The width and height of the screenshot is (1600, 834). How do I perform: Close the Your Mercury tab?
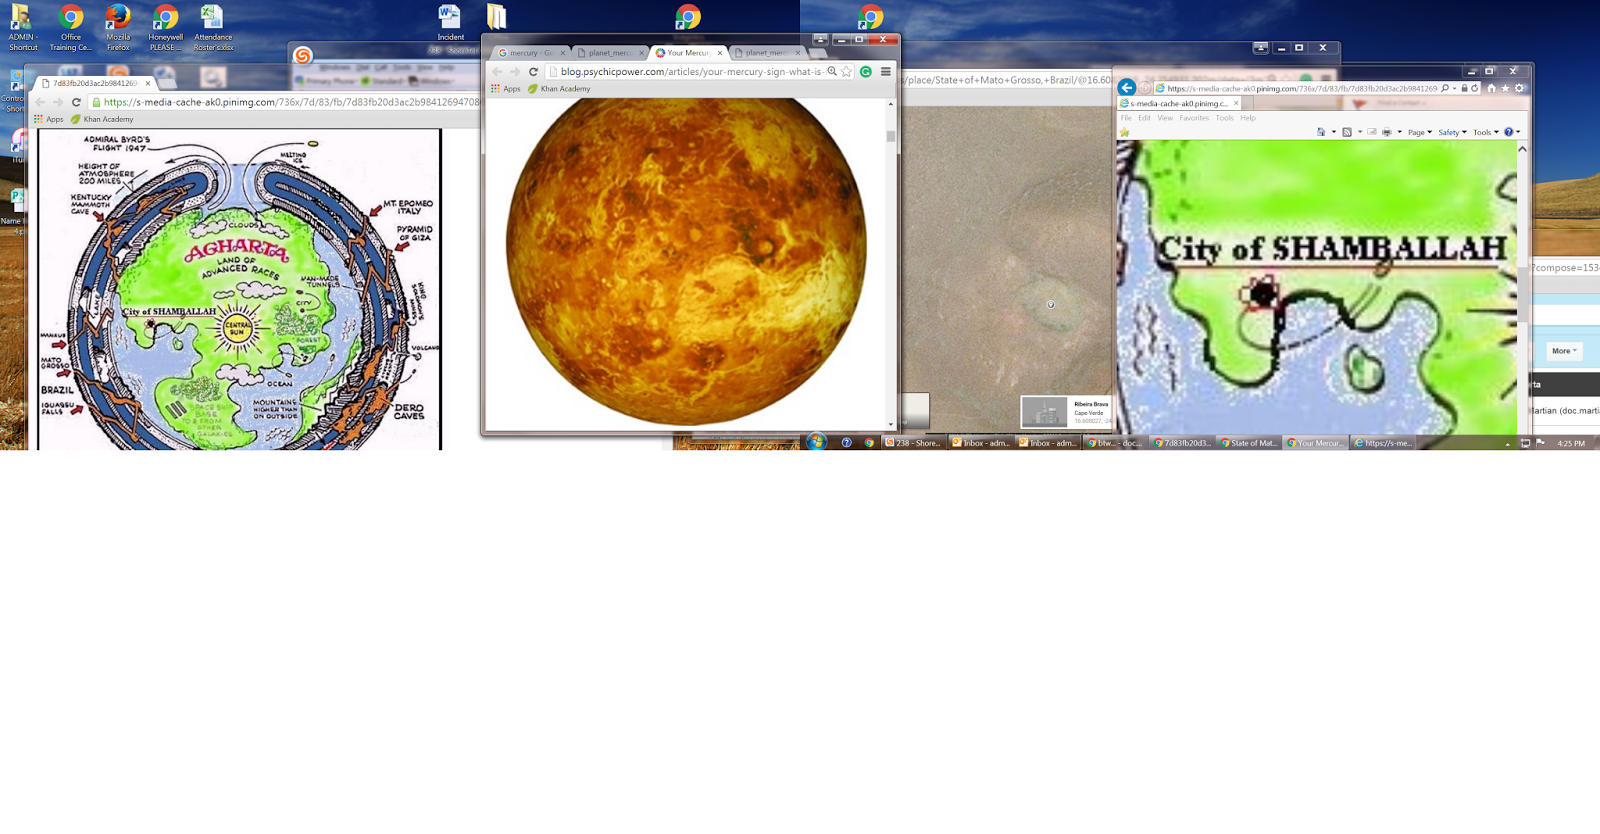coord(720,53)
